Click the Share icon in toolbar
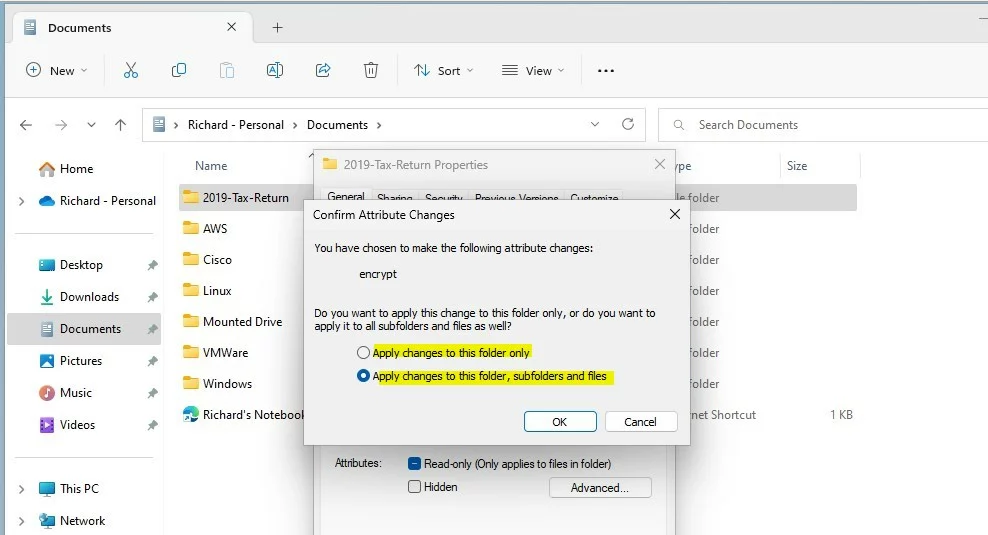988x535 pixels. (323, 71)
